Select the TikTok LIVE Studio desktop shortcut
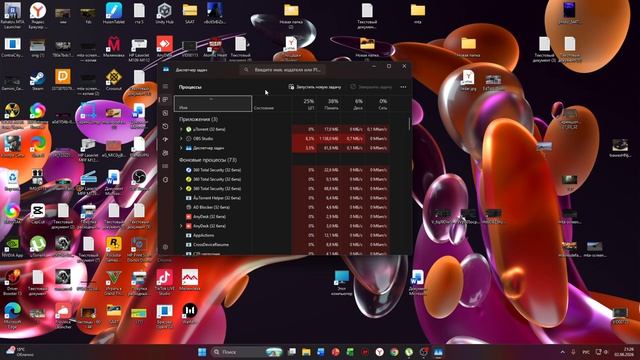 click(164, 282)
